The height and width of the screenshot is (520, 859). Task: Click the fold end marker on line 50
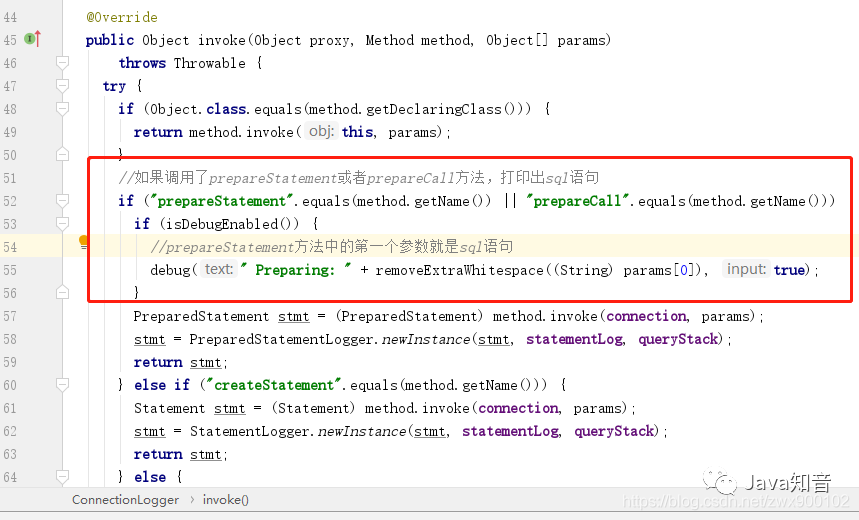[62, 155]
